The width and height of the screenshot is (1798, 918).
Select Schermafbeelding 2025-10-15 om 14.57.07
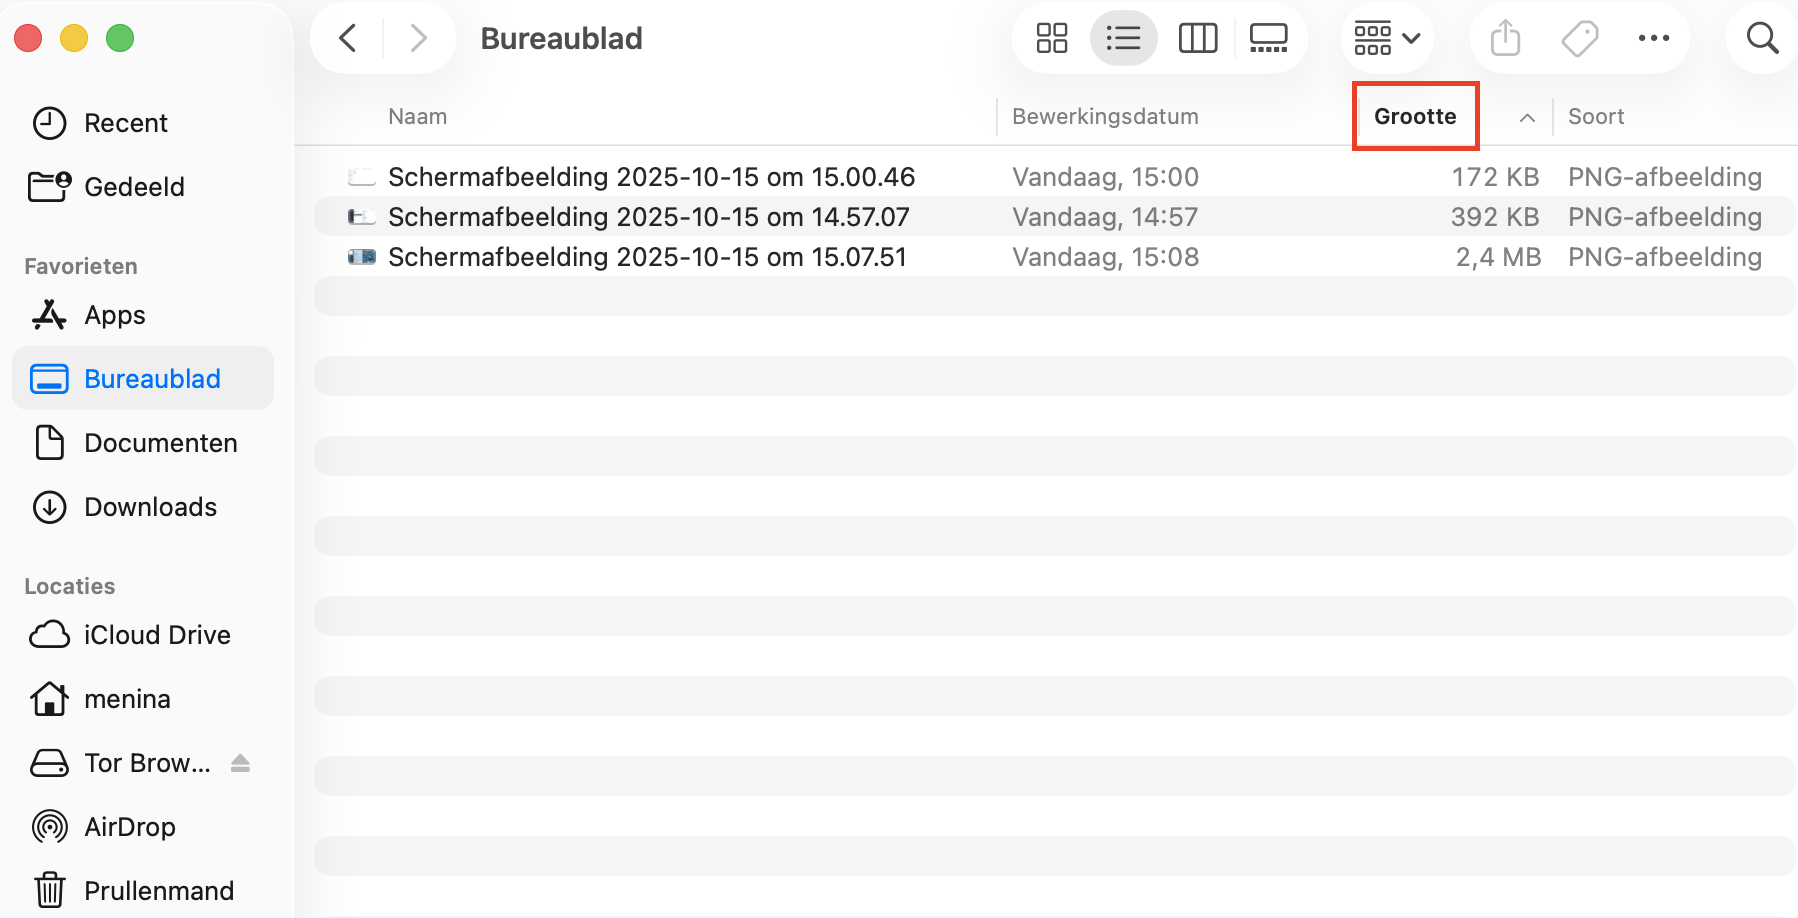pyautogui.click(x=649, y=216)
